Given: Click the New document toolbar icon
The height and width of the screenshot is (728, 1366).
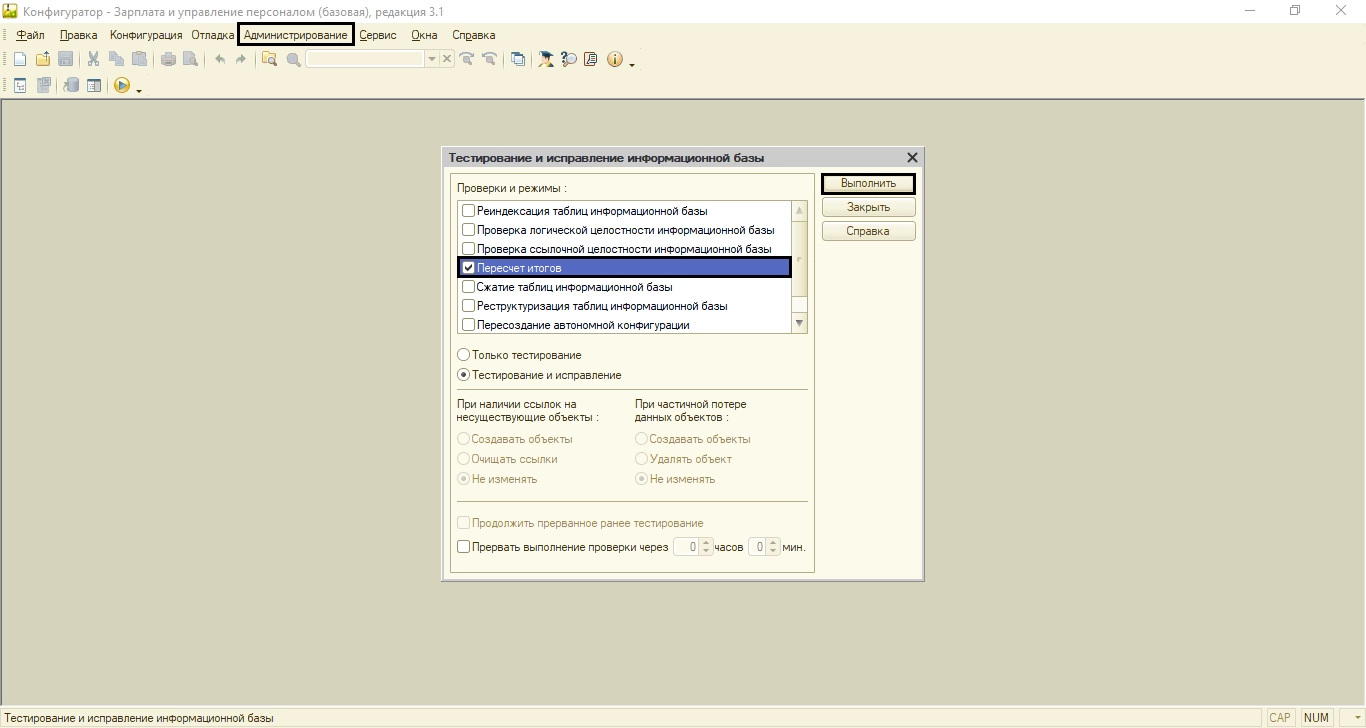Looking at the screenshot, I should click(20, 60).
